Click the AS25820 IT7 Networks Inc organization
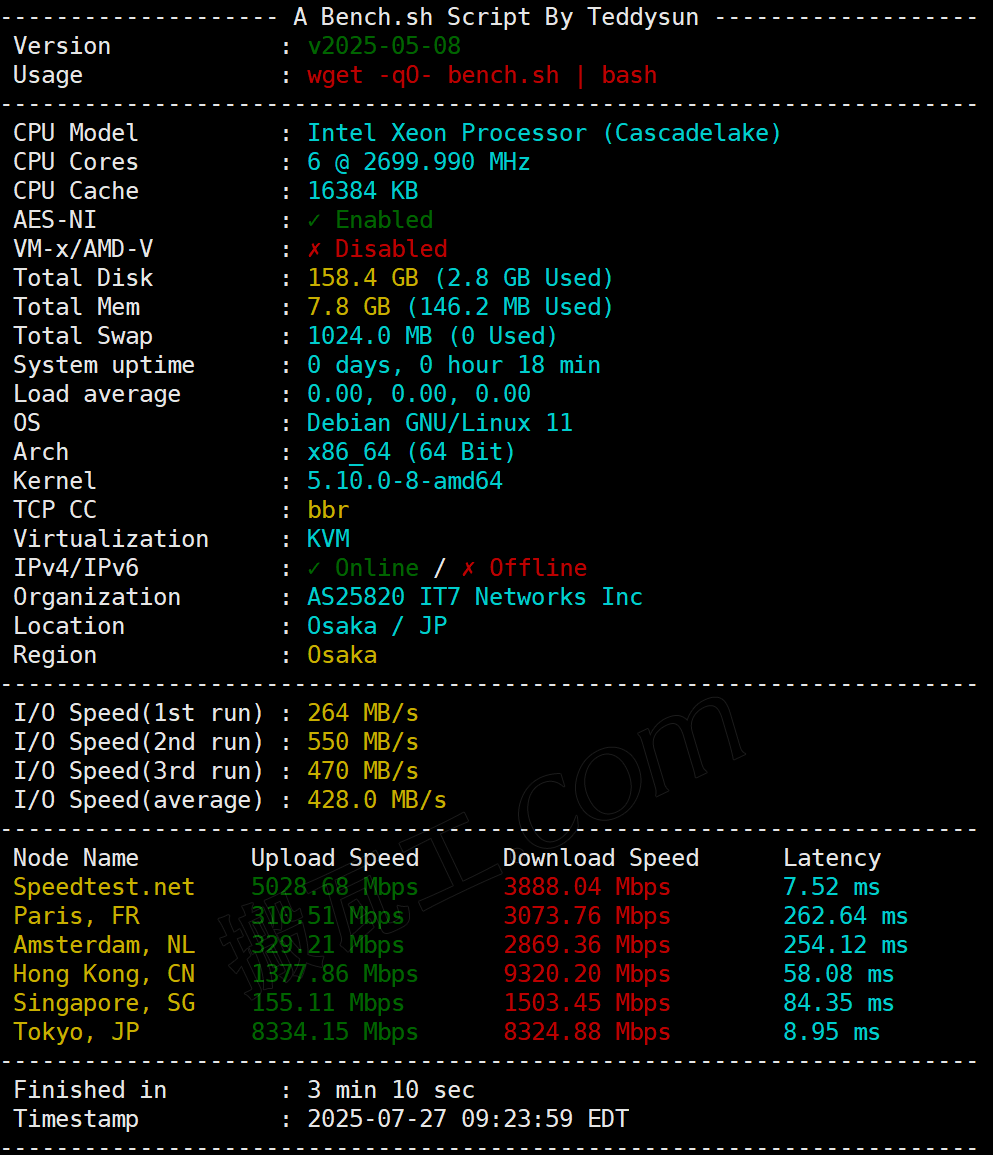 475,597
